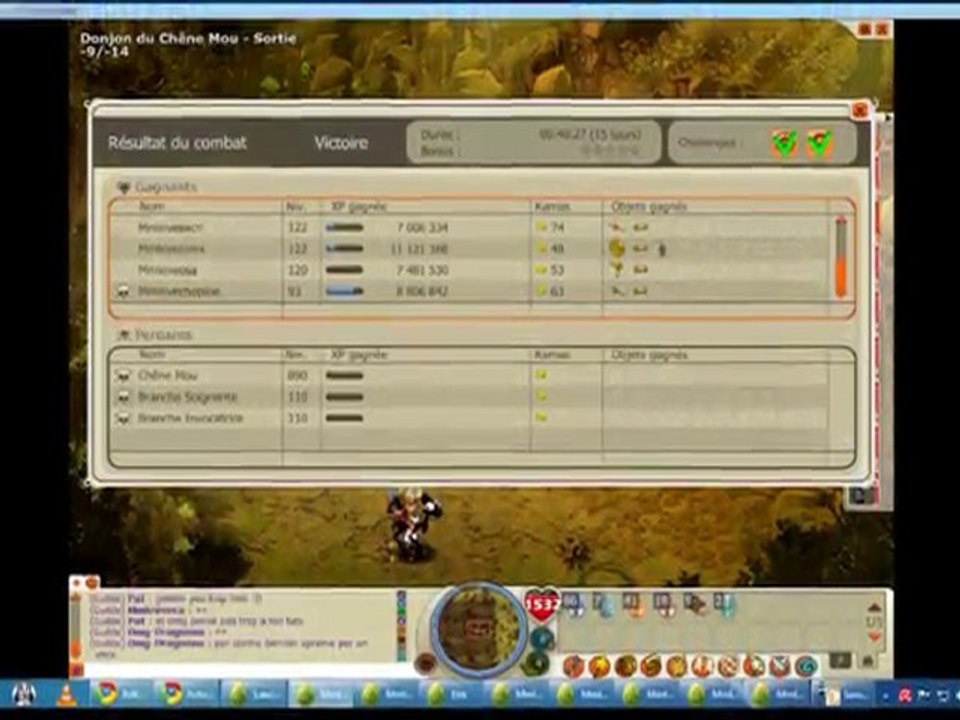Click the large yellow item in 48 kamas row

point(617,248)
